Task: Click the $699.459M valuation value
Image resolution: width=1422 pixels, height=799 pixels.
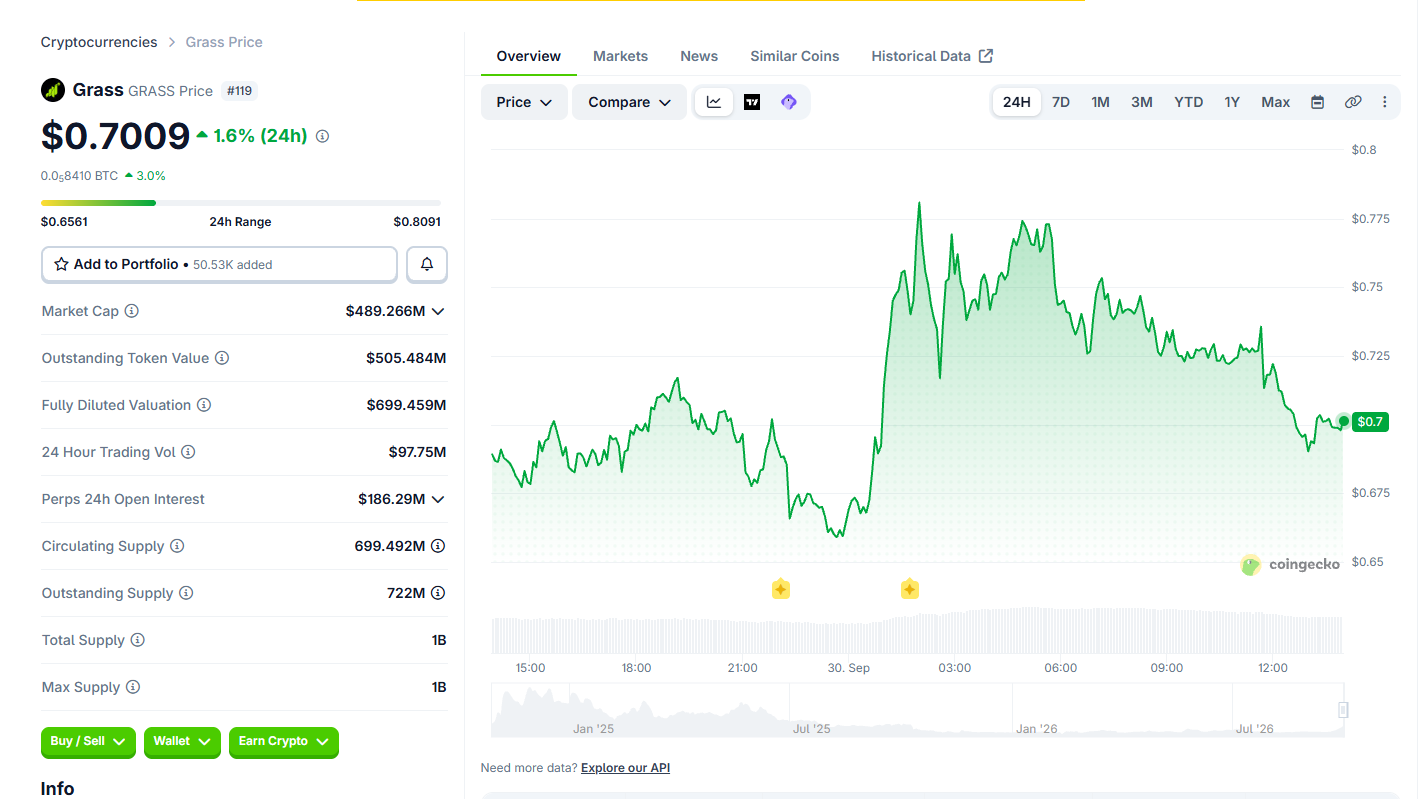Action: pos(406,405)
